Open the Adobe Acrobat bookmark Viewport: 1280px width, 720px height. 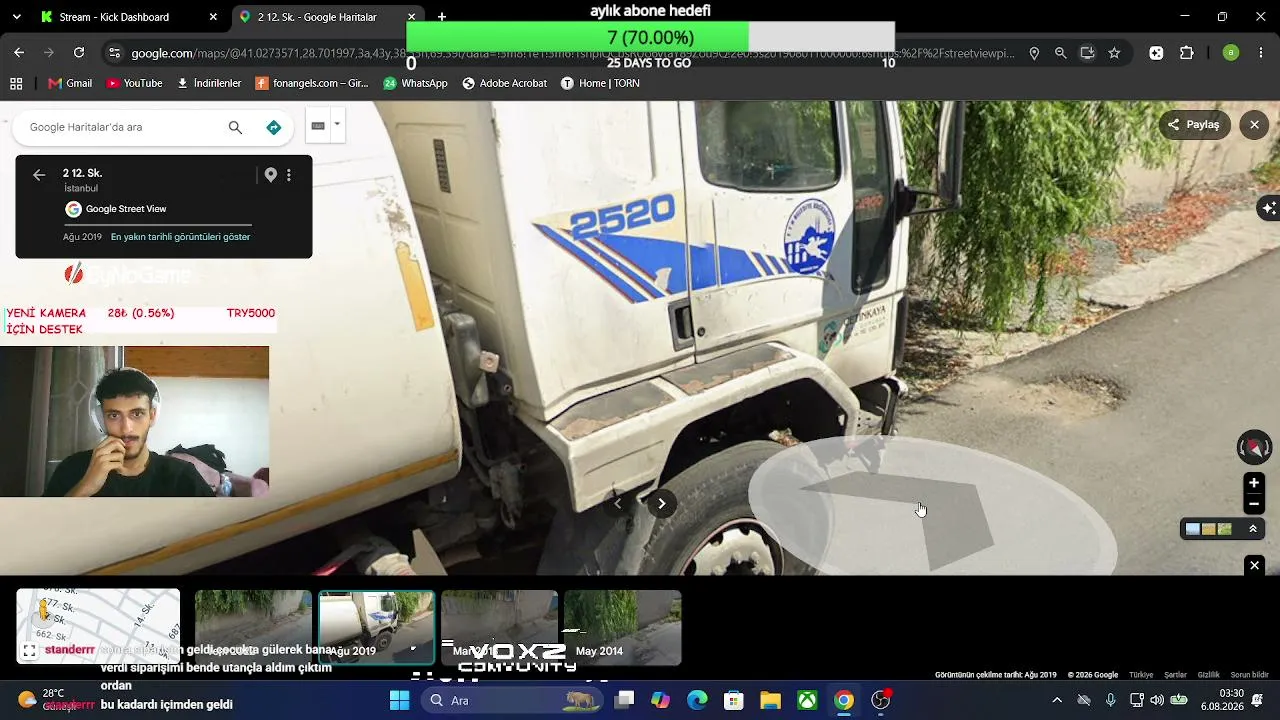point(504,83)
